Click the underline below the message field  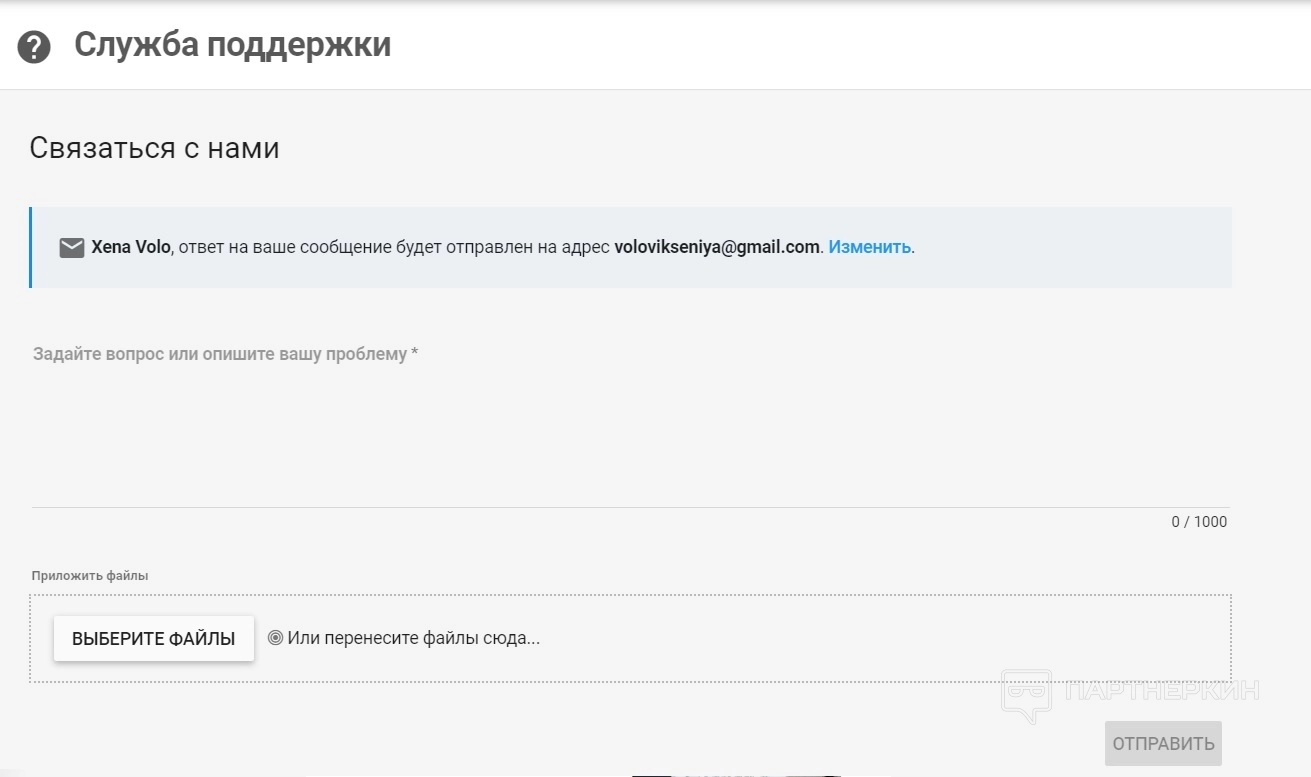point(630,507)
